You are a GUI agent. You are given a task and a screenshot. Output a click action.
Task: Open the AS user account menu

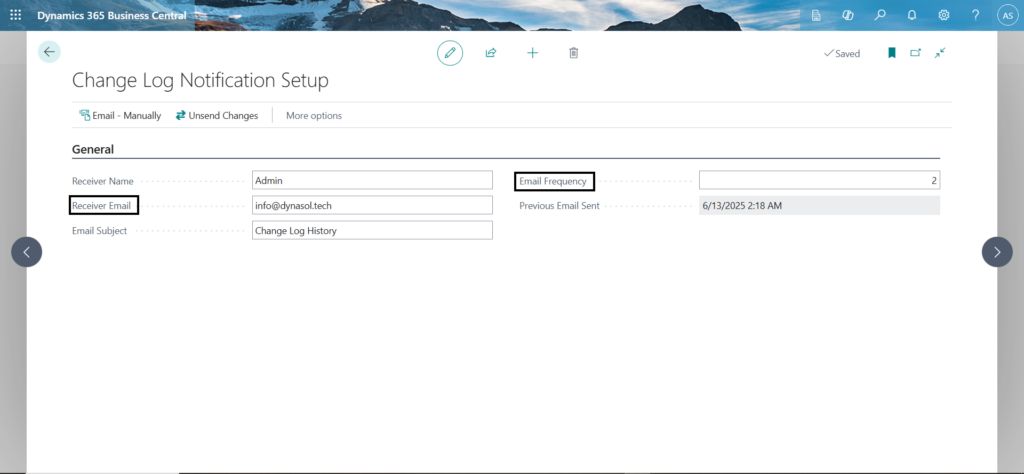click(x=1006, y=15)
